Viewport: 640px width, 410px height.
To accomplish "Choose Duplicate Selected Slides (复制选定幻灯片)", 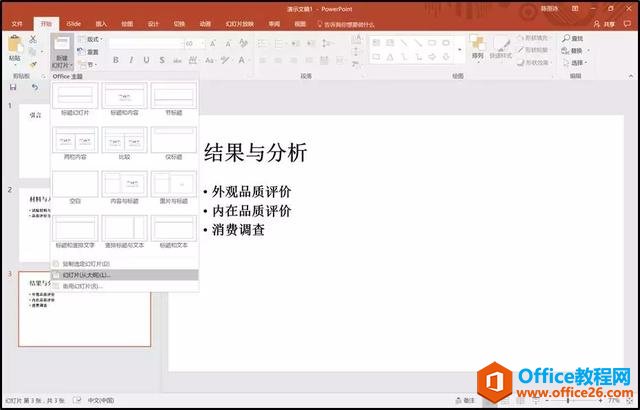I will coord(124,264).
